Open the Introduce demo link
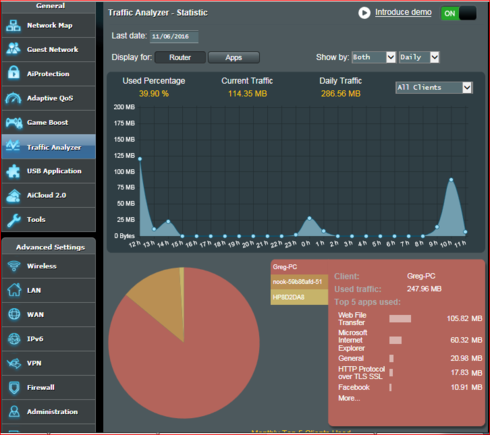490x435 pixels. click(403, 12)
